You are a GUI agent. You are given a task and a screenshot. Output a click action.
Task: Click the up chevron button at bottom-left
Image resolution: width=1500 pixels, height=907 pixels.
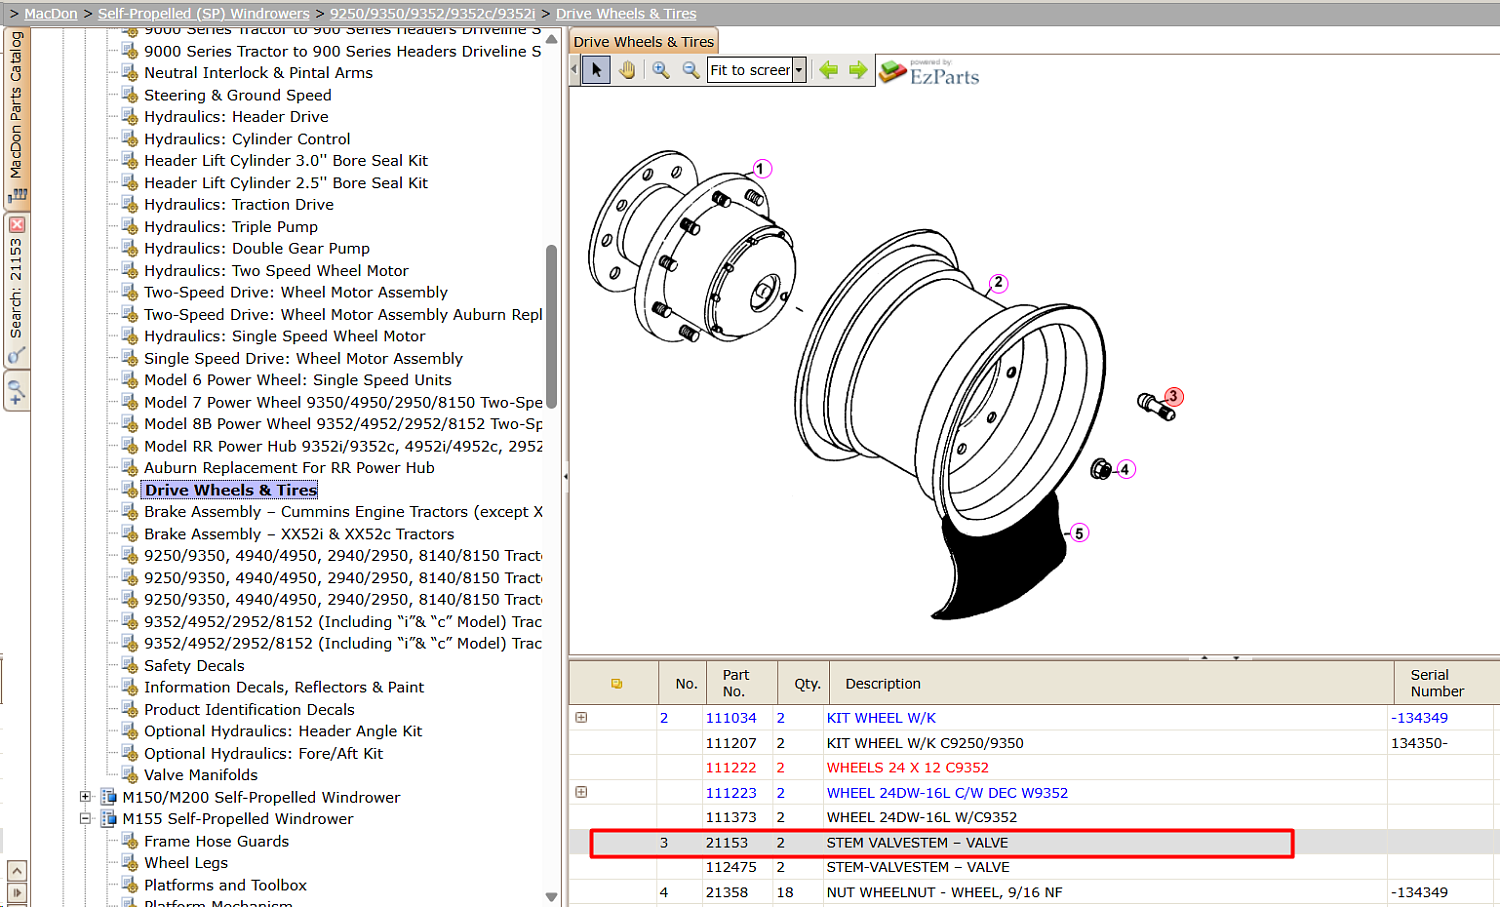(16, 871)
